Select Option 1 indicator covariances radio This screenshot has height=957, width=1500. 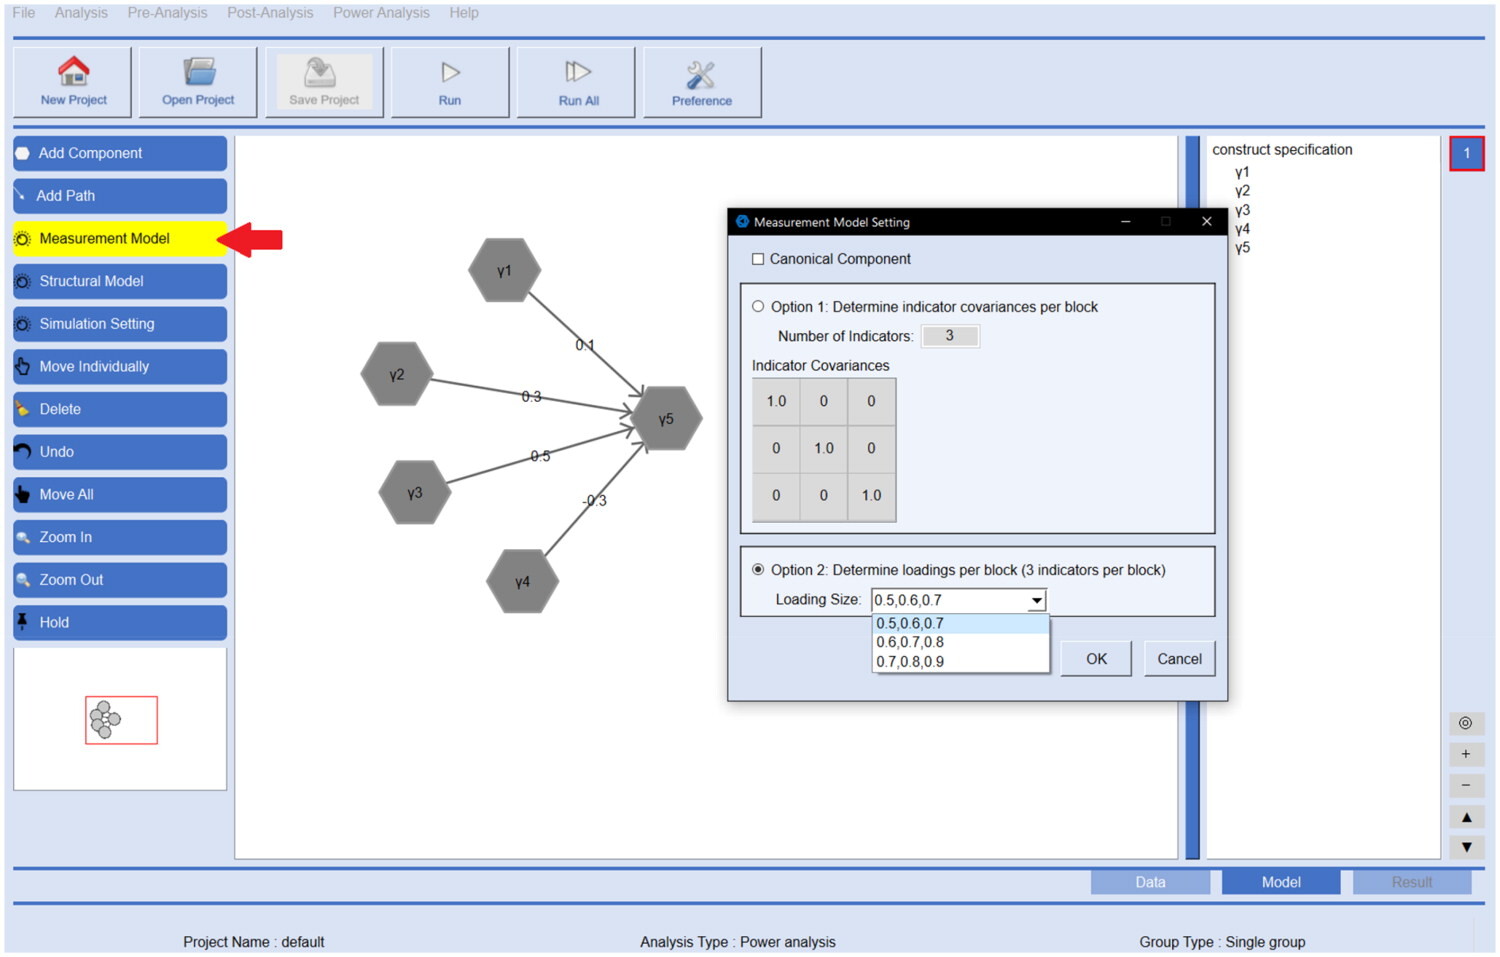(758, 307)
